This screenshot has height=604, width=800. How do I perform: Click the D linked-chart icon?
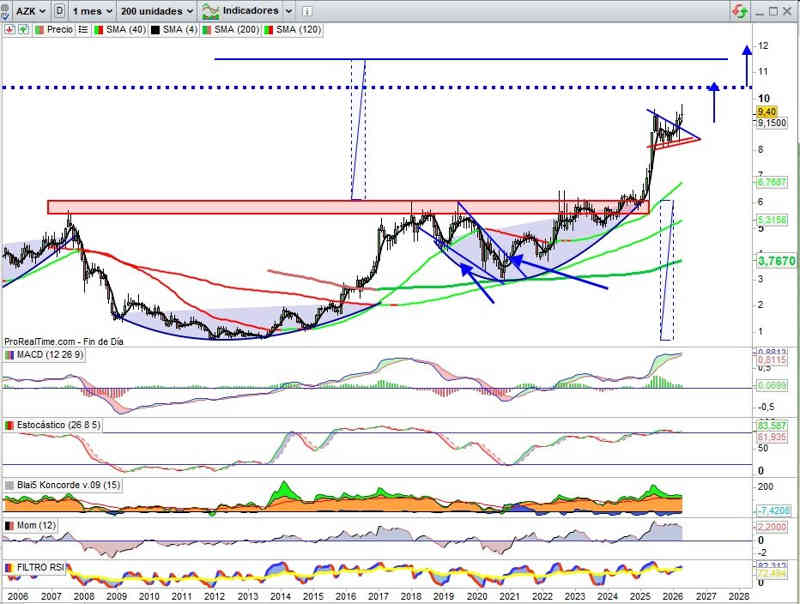click(60, 10)
